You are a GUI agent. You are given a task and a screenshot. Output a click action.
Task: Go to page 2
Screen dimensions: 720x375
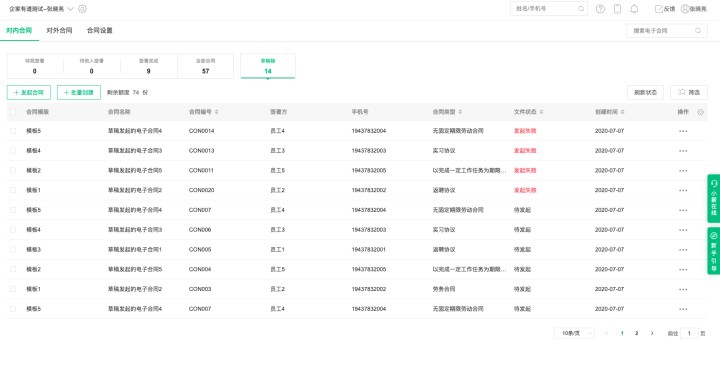(x=636, y=333)
